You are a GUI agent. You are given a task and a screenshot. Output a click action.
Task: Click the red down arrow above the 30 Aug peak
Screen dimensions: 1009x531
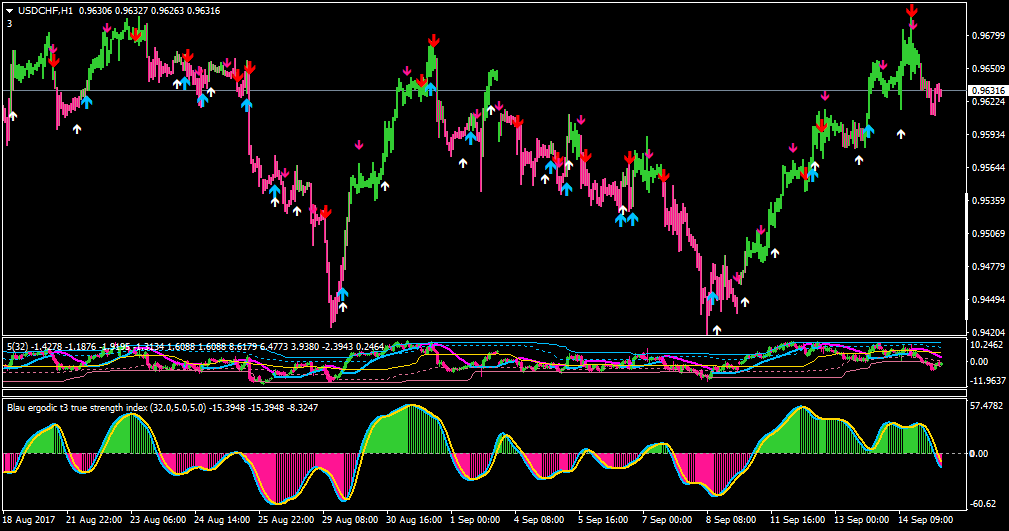(433, 40)
